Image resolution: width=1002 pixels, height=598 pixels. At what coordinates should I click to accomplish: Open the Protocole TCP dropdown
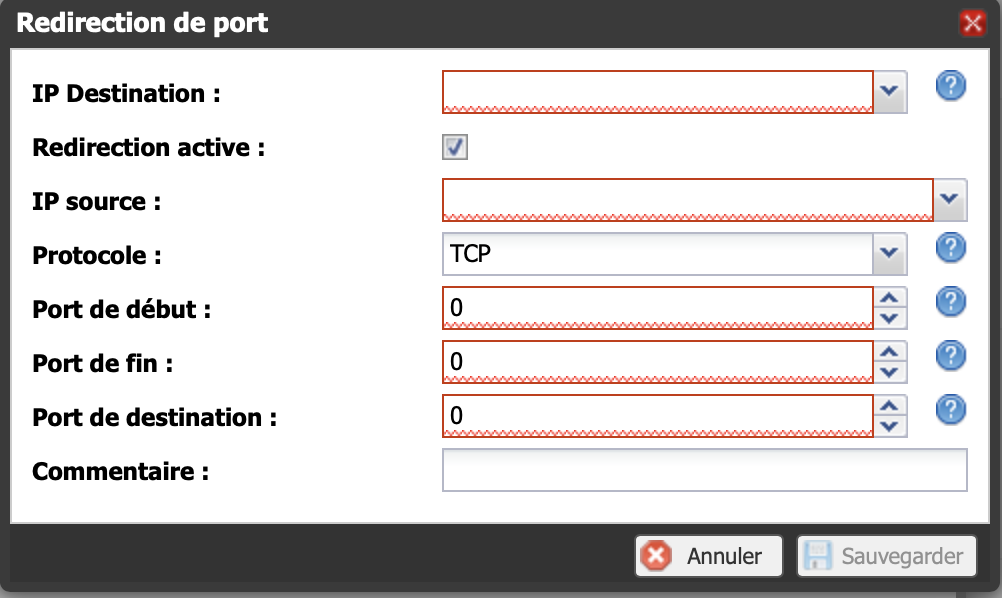pos(890,254)
